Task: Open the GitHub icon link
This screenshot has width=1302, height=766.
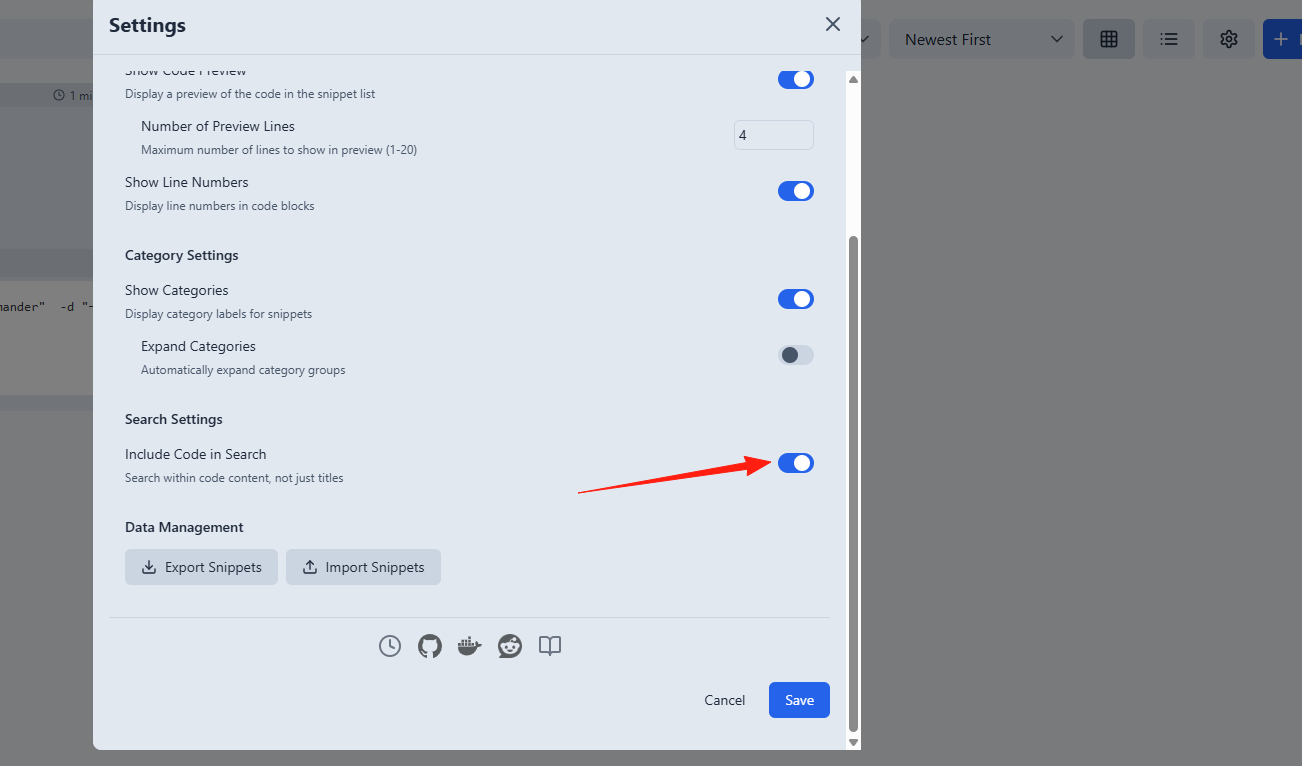Action: click(x=430, y=646)
